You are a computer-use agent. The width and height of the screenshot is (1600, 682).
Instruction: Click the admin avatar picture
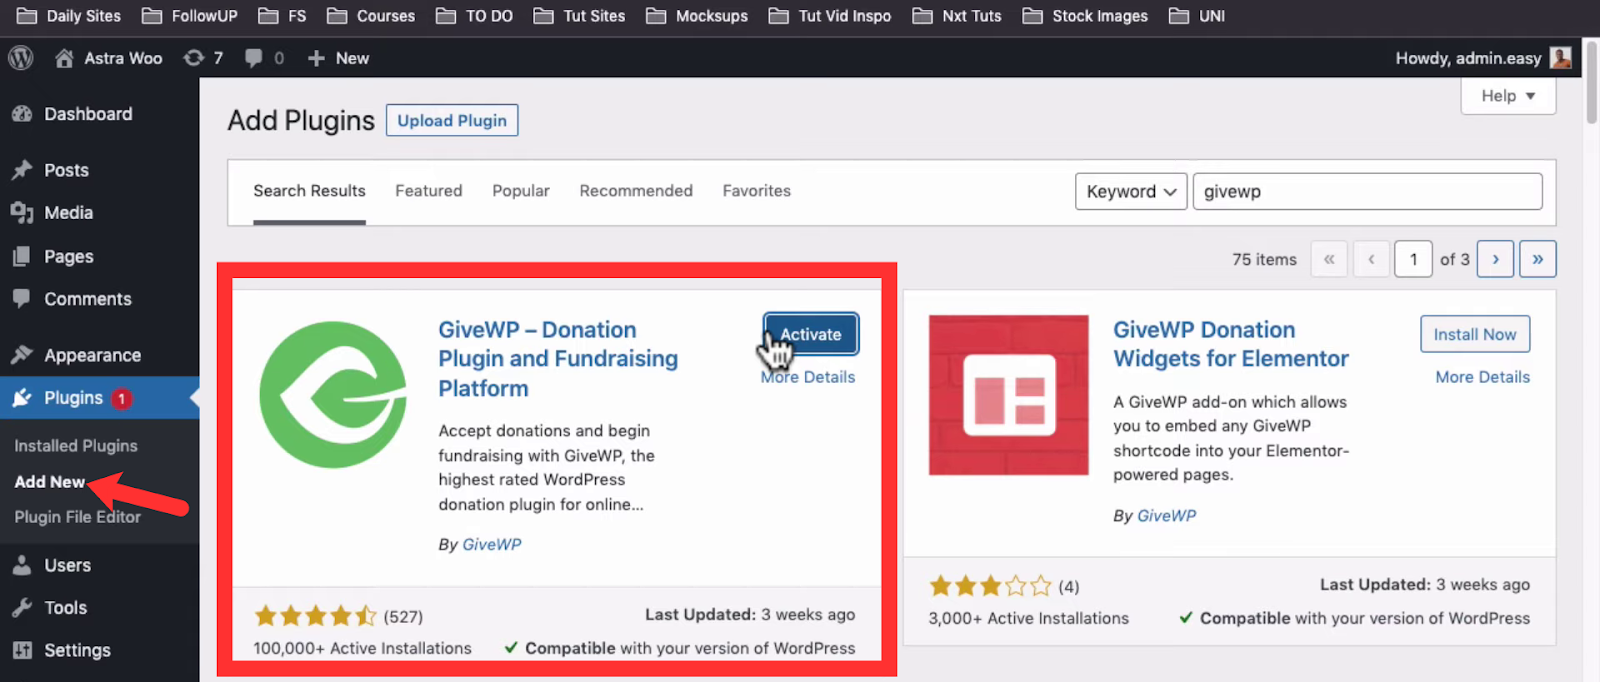1560,58
